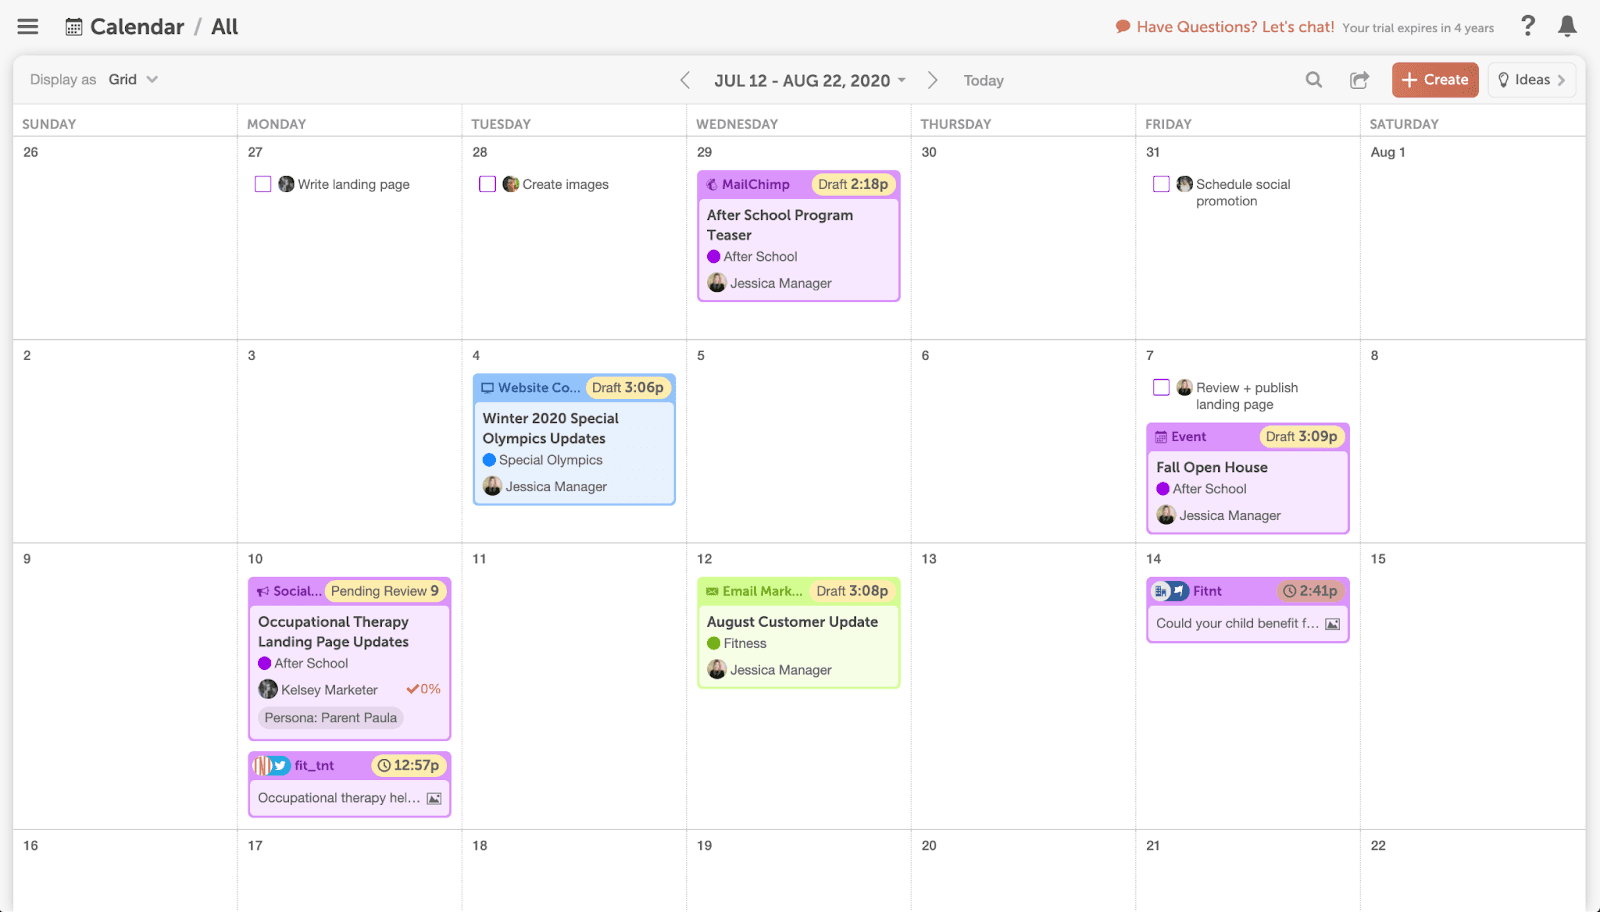This screenshot has width=1600, height=912.
Task: Go to the Calendar breadcrumb
Action: coord(136,26)
